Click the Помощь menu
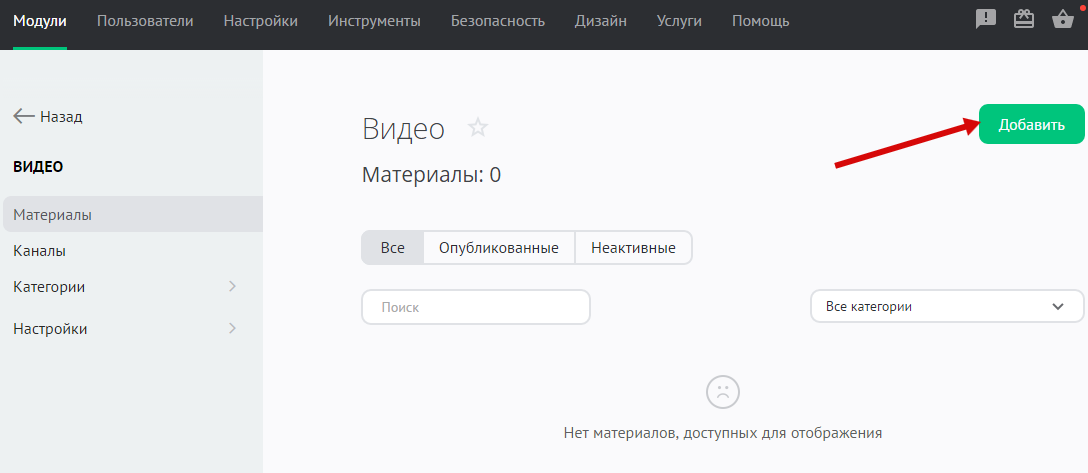The image size is (1088, 473). (x=760, y=21)
